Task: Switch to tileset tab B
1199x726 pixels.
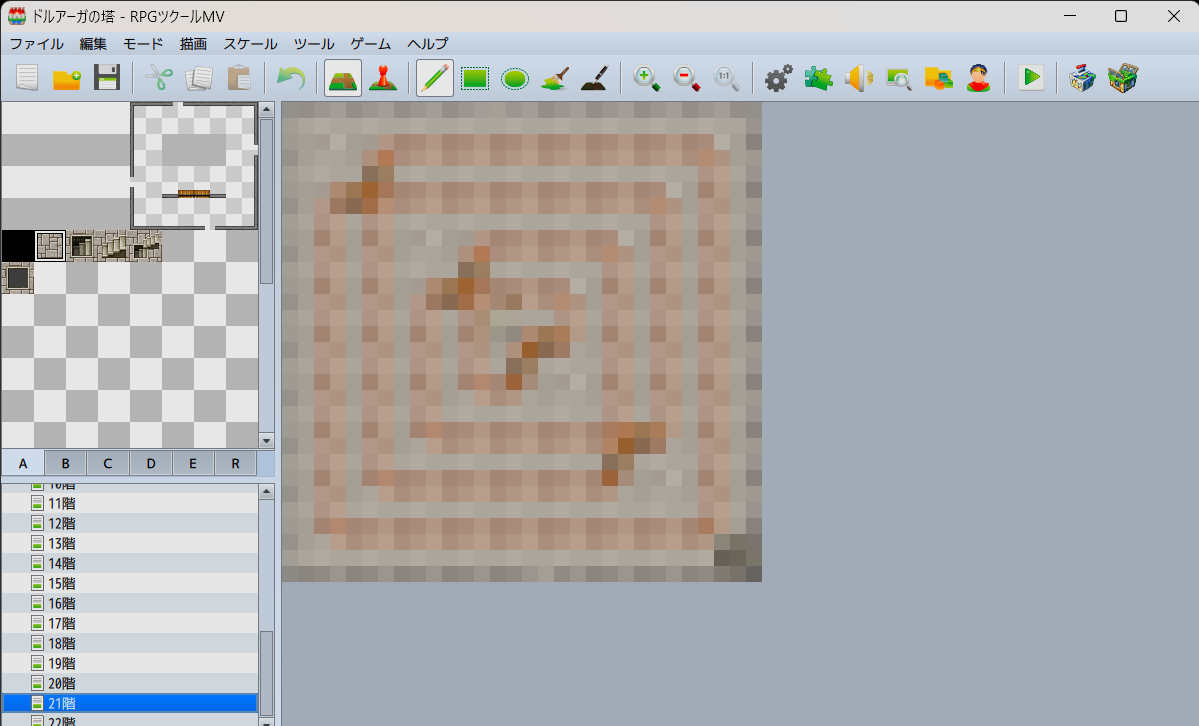Action: click(x=65, y=464)
